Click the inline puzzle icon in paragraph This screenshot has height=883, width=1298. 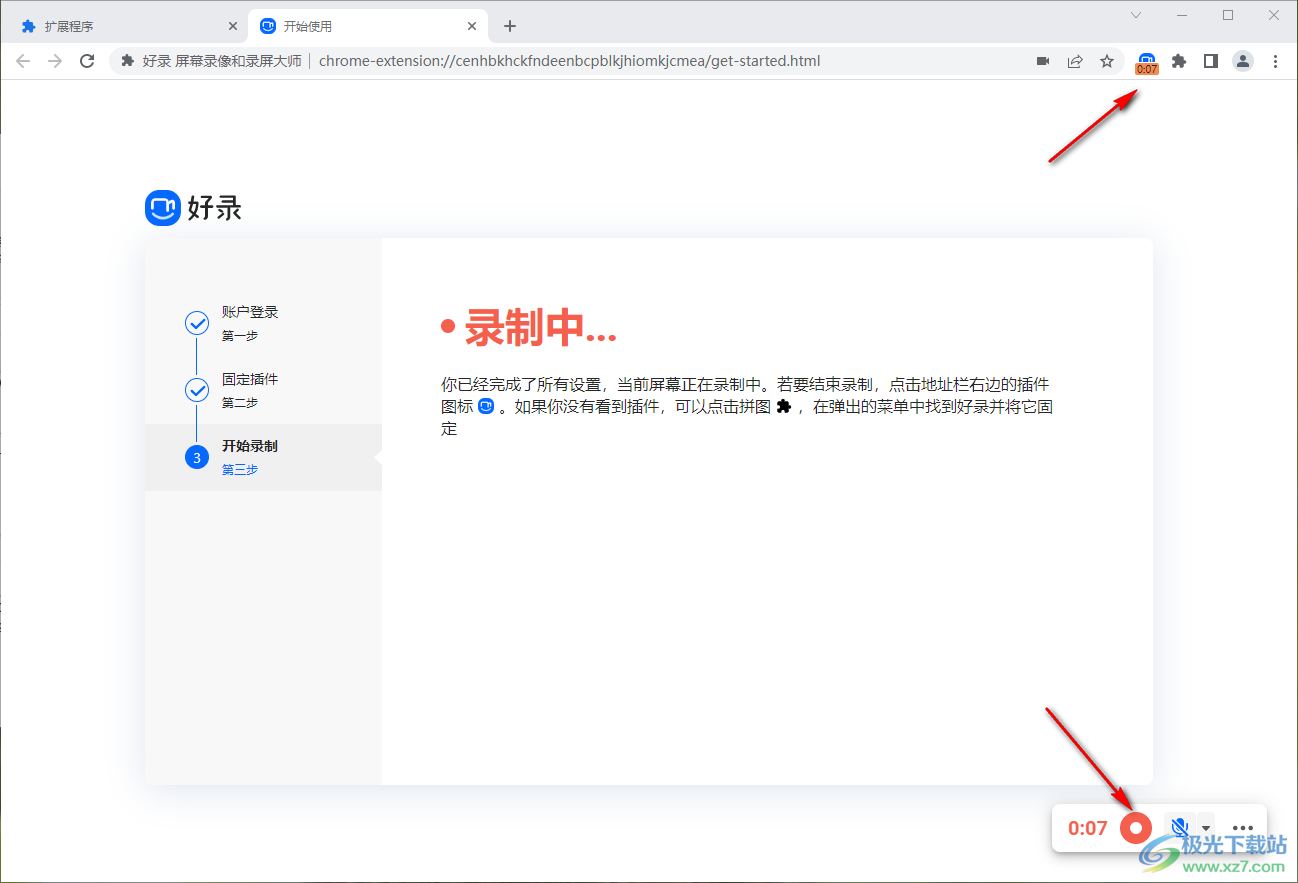click(783, 406)
